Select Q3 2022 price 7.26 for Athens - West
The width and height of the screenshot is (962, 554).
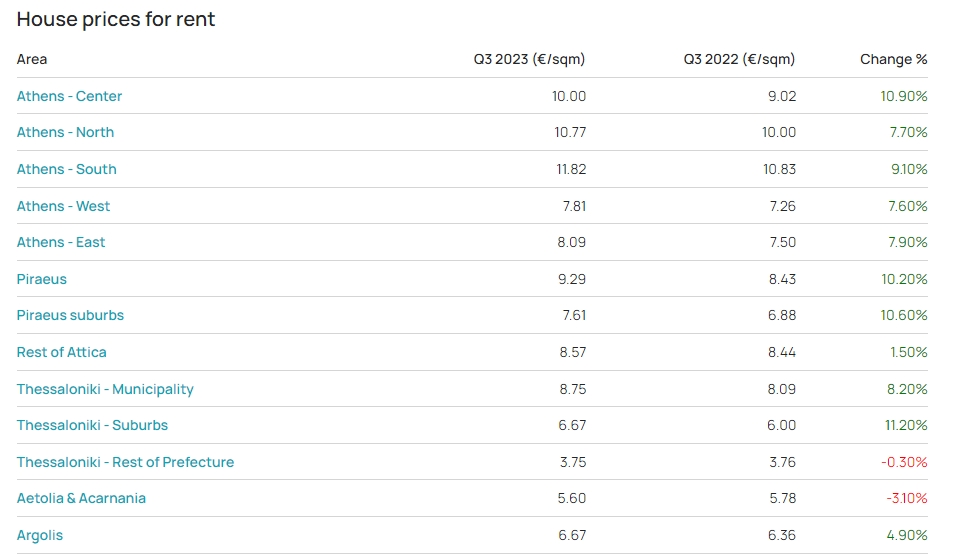tap(783, 206)
